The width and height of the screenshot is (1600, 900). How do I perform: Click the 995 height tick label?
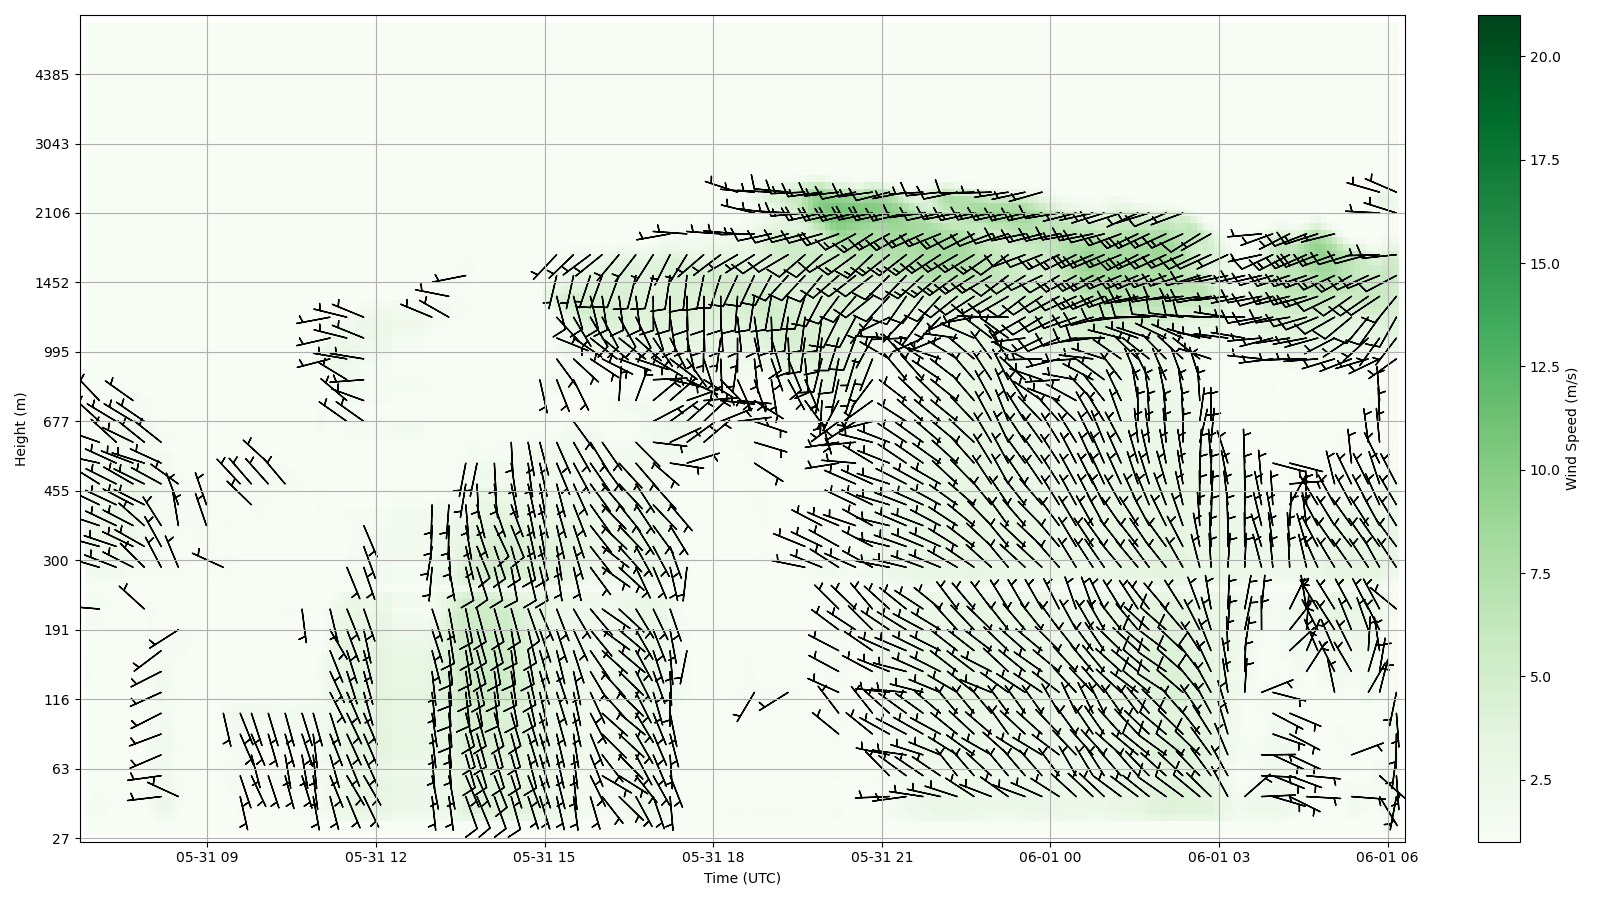(x=56, y=352)
